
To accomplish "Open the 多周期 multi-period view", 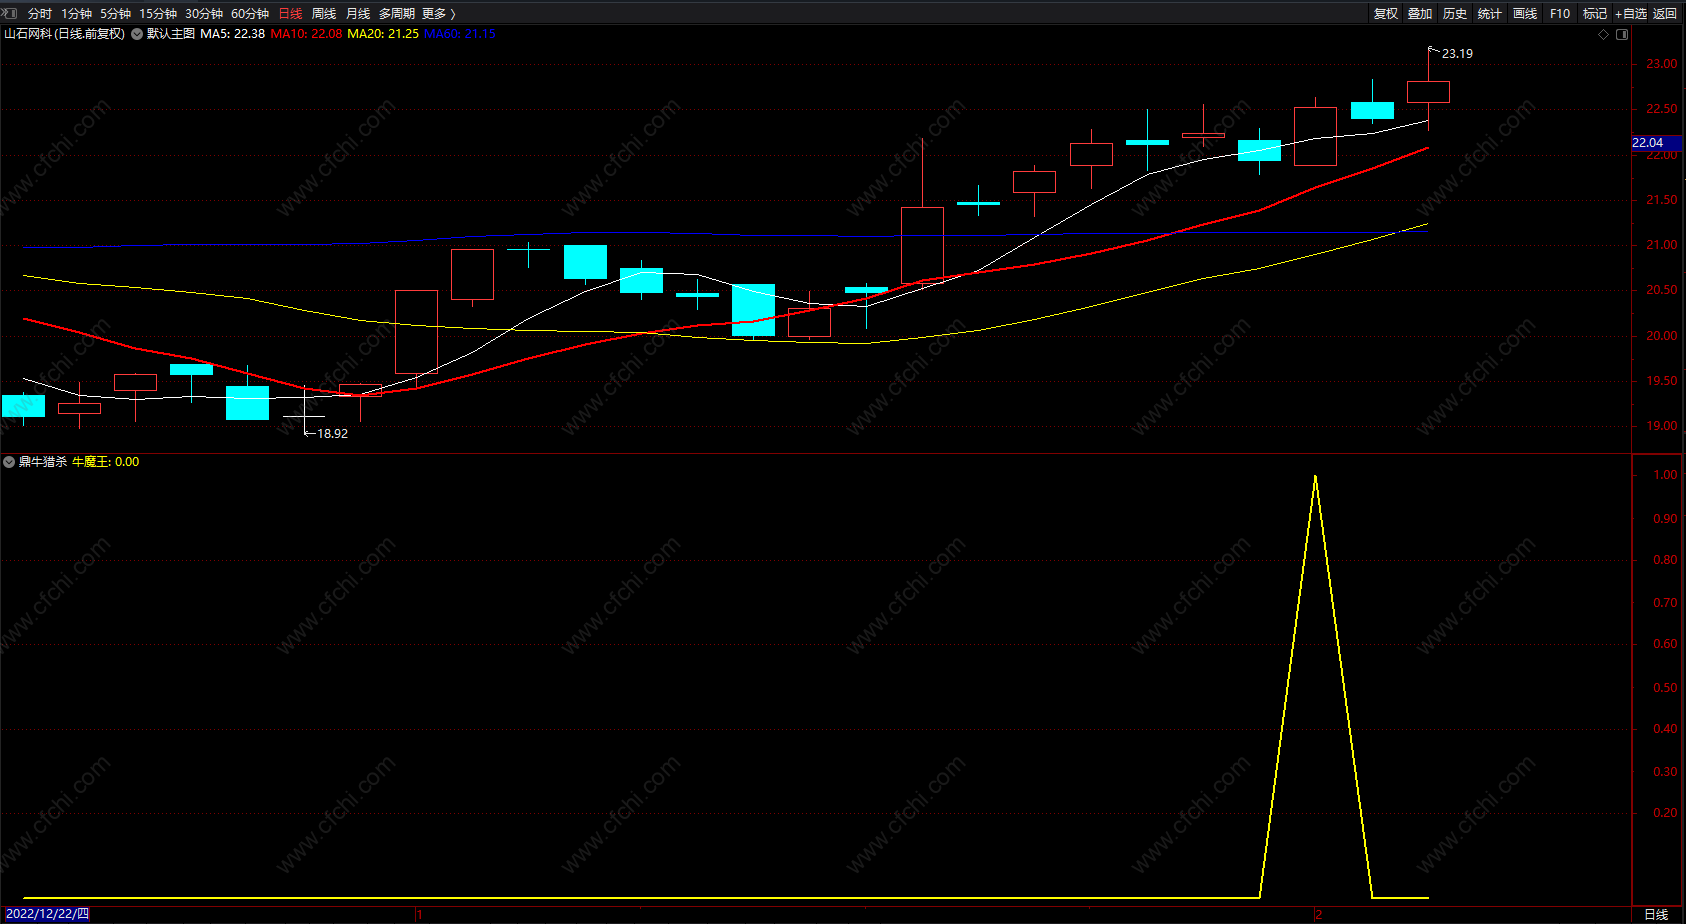I will tap(397, 14).
